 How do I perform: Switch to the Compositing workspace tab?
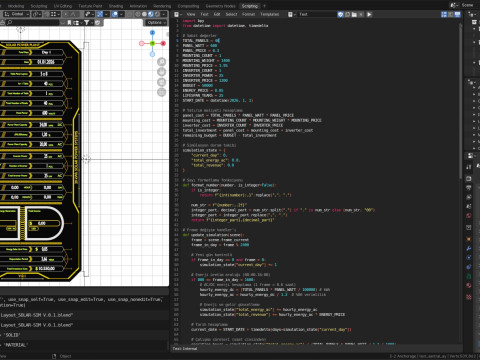188,6
